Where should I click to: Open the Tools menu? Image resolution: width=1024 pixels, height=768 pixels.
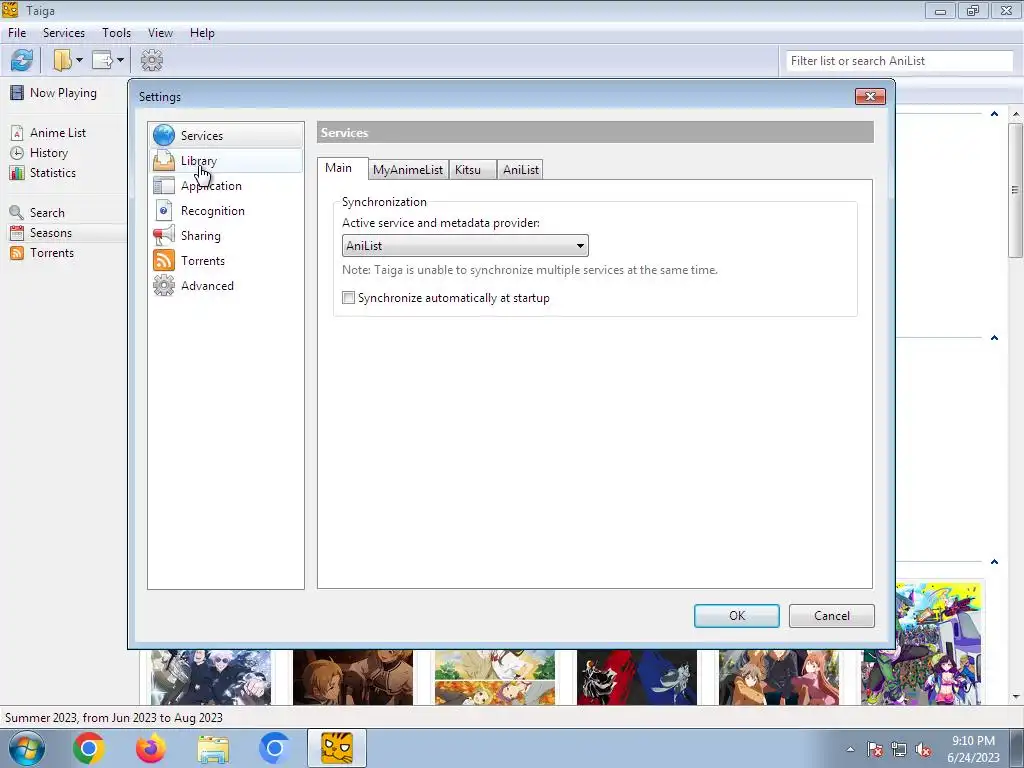tap(116, 33)
